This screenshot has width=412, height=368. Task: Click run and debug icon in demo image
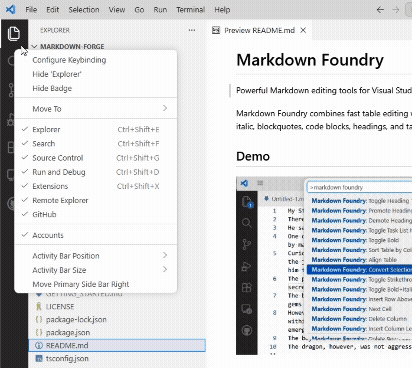point(247,266)
